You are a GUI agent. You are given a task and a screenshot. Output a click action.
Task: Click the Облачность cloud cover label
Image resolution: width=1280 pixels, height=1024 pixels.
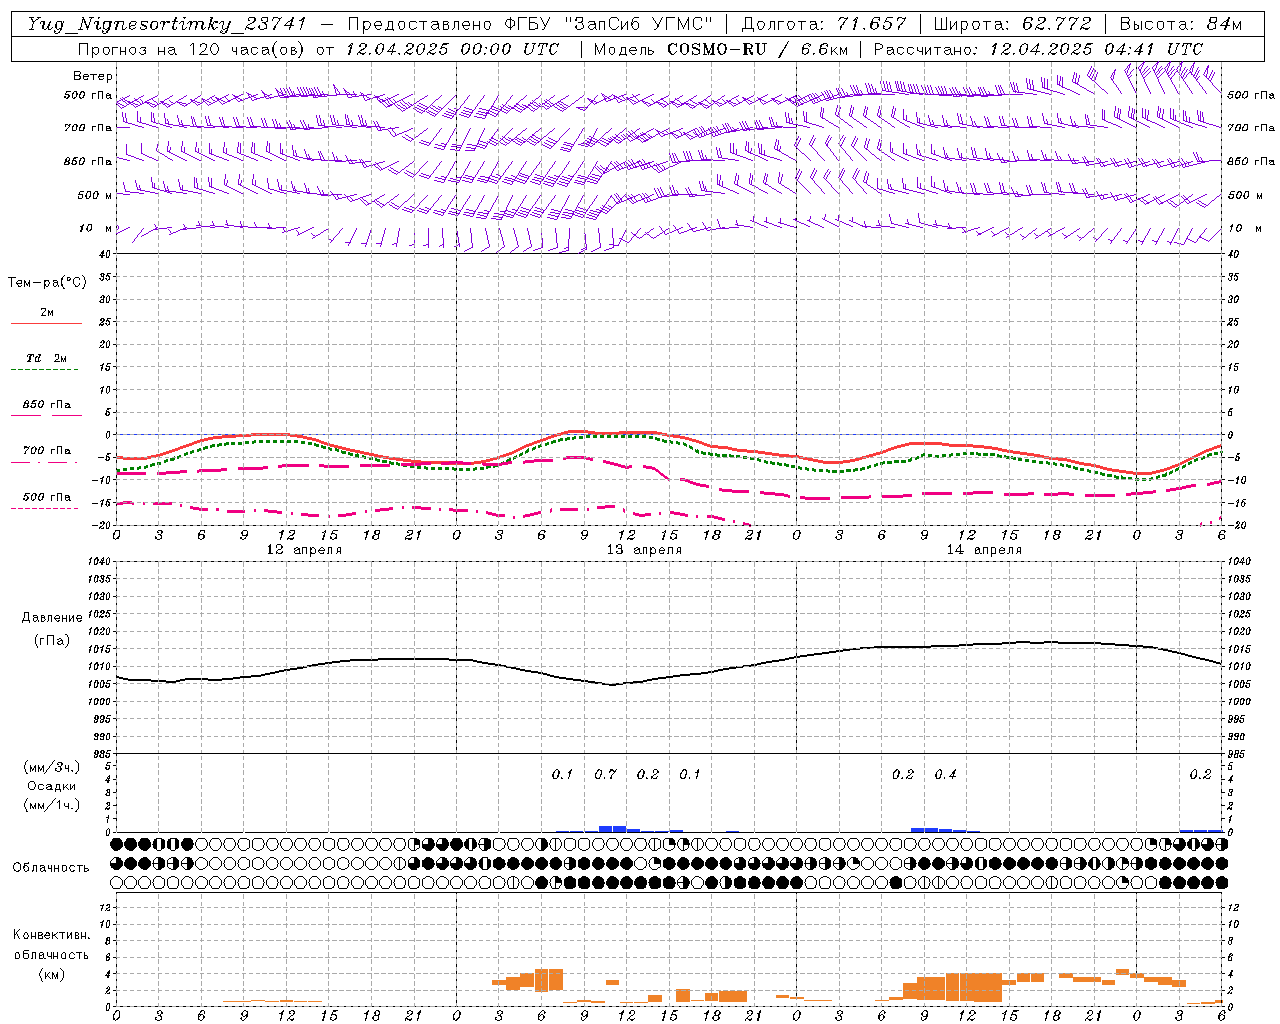point(50,867)
